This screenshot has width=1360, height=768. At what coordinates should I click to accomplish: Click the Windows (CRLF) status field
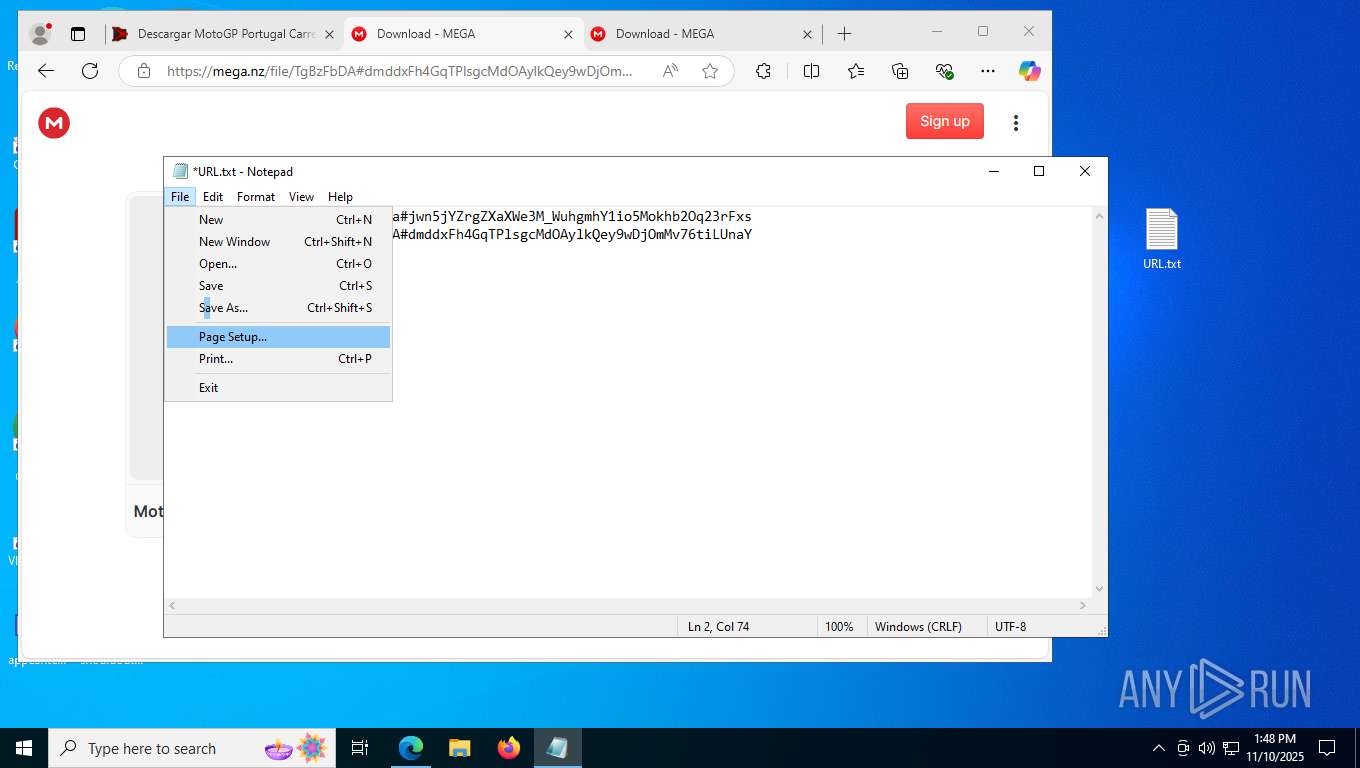[x=926, y=627]
